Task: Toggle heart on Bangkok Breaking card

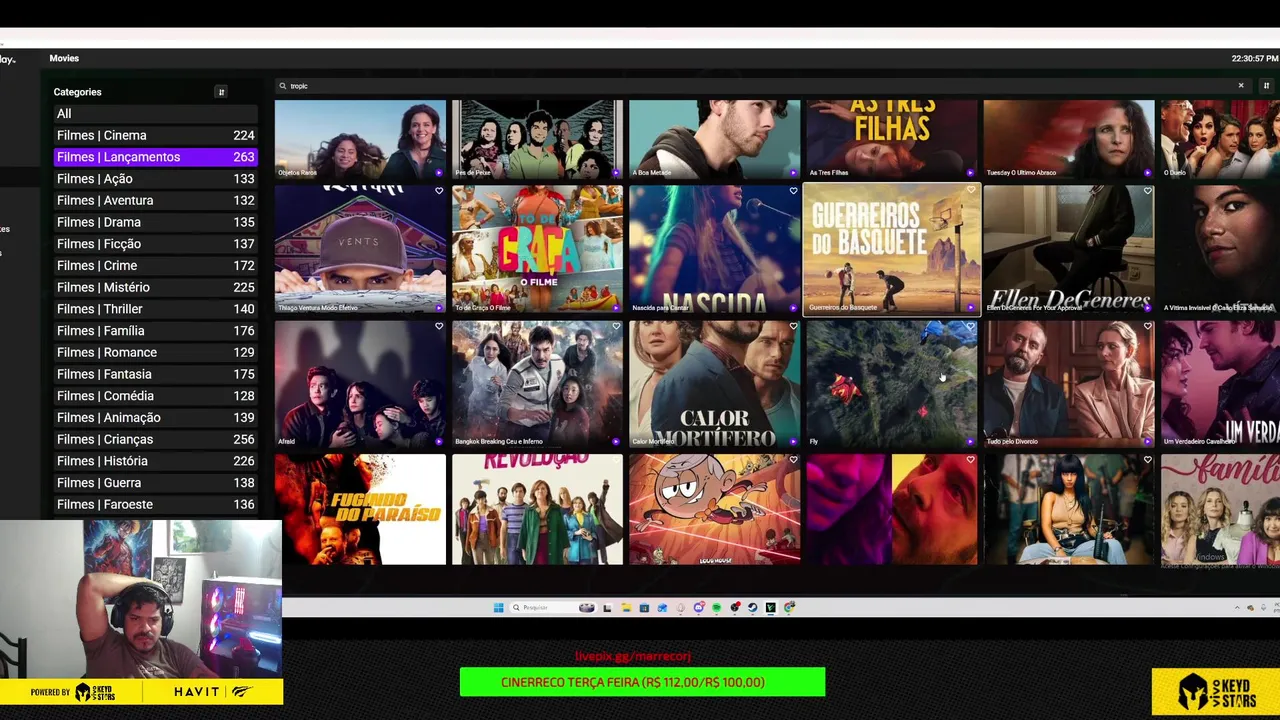Action: click(616, 326)
